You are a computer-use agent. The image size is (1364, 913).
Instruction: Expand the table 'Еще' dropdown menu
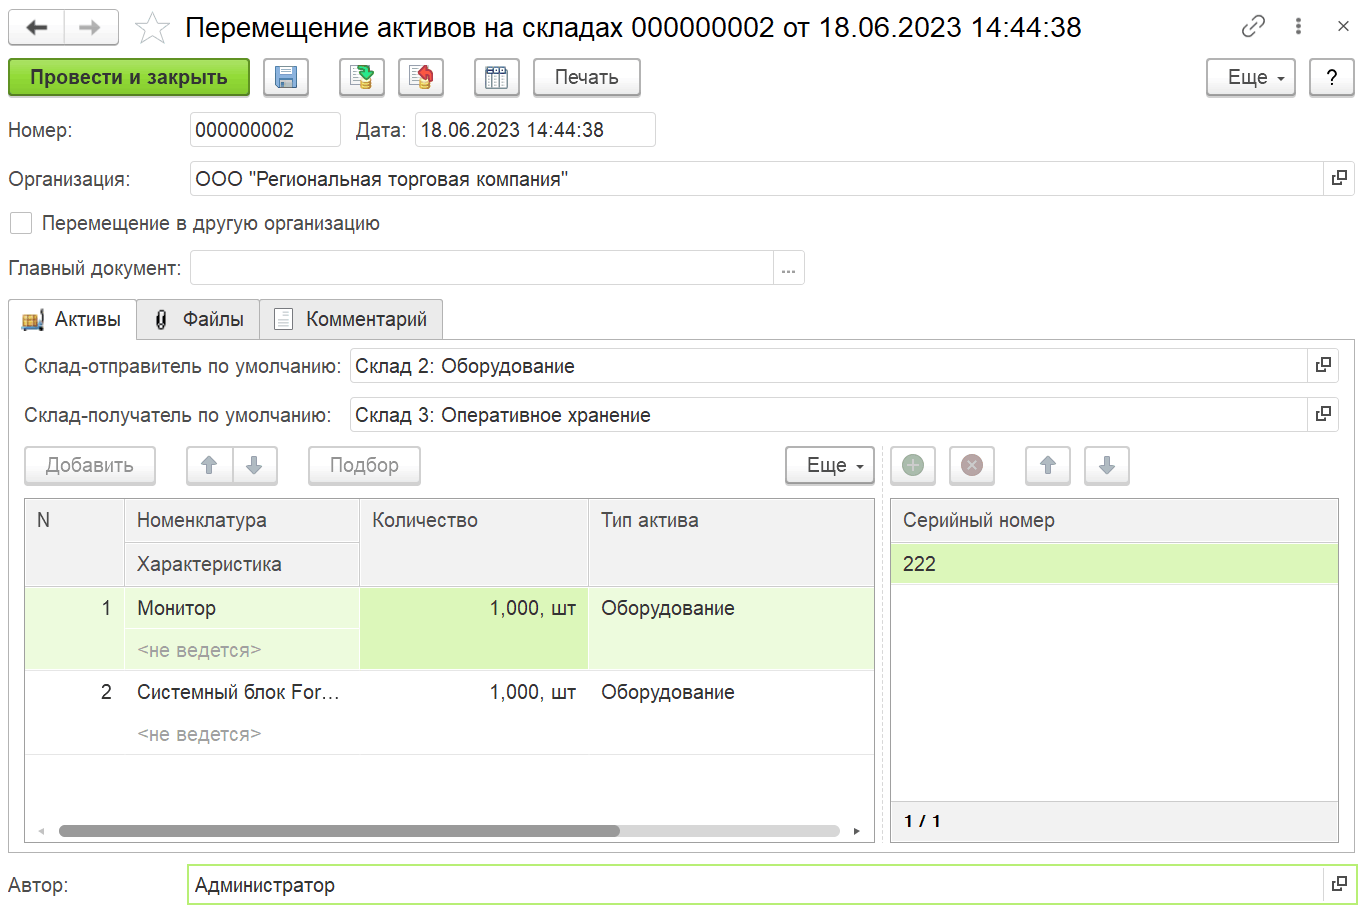830,465
